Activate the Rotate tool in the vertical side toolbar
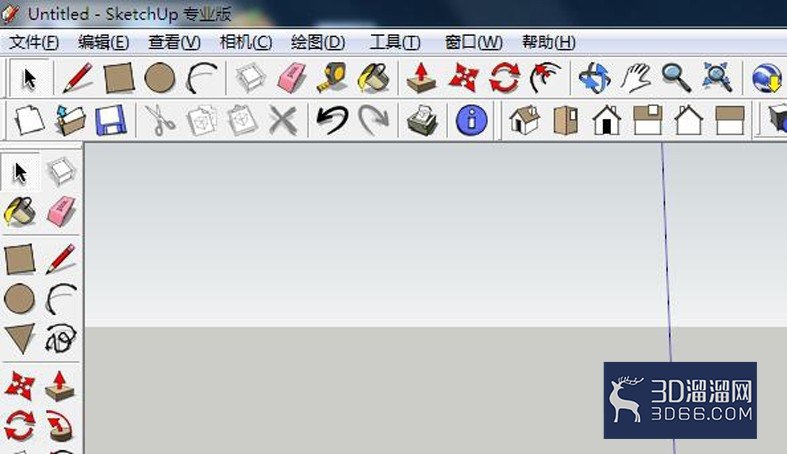The width and height of the screenshot is (787, 454). click(x=20, y=426)
